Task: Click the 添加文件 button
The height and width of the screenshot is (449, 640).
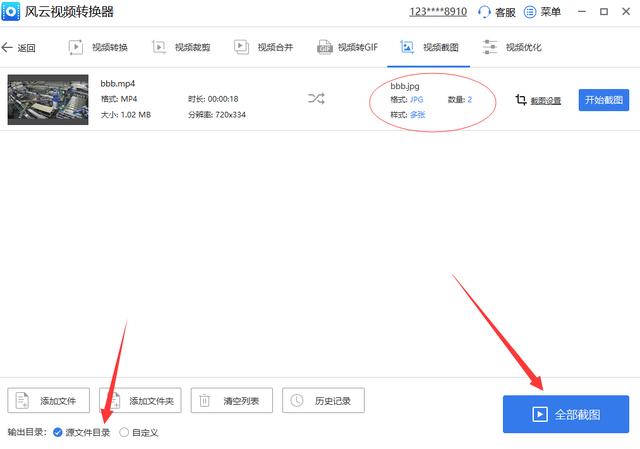Action: pyautogui.click(x=49, y=400)
